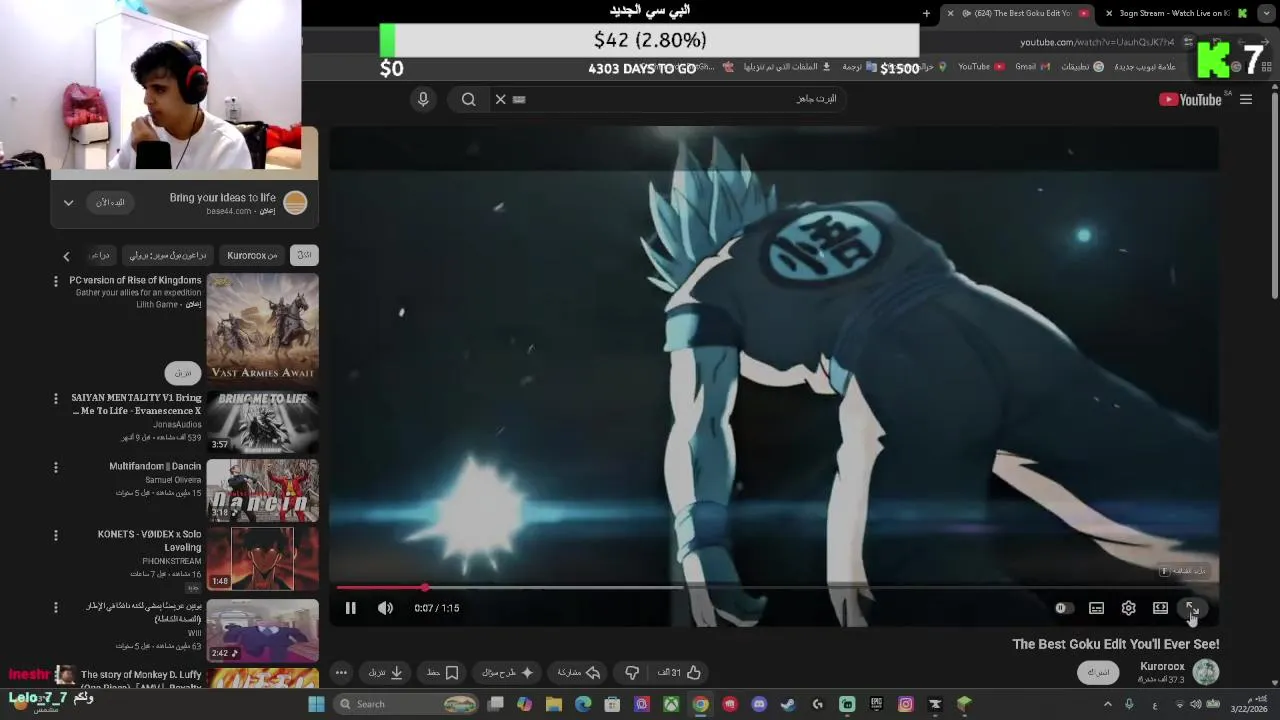Viewport: 1280px width, 720px height.
Task: Open the on-screen keyboard in search
Action: point(519,99)
